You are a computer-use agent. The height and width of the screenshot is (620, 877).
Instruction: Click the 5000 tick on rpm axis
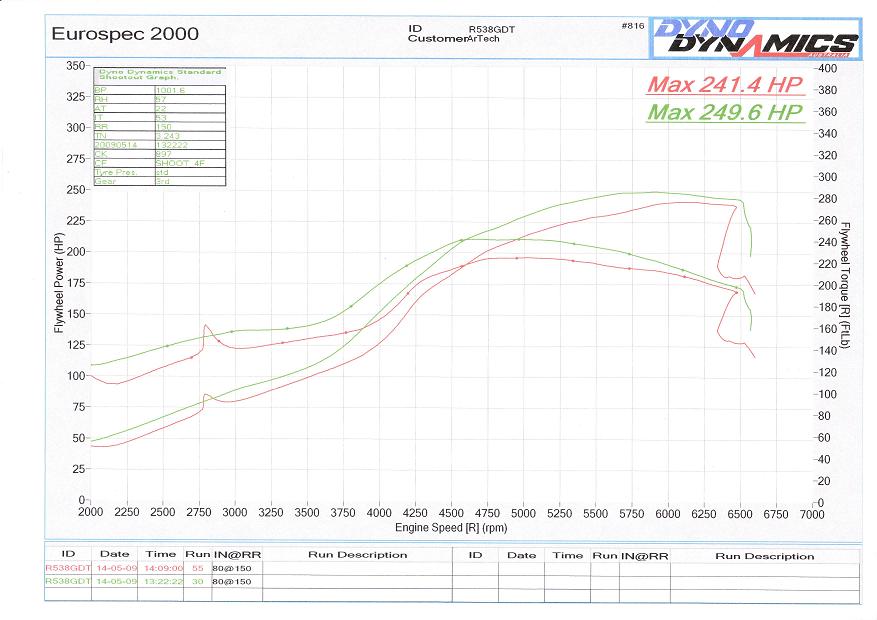point(523,512)
